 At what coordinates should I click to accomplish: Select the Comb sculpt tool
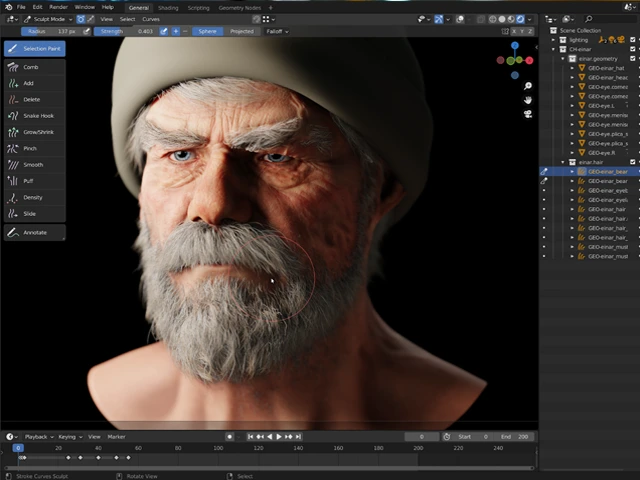pos(32,67)
